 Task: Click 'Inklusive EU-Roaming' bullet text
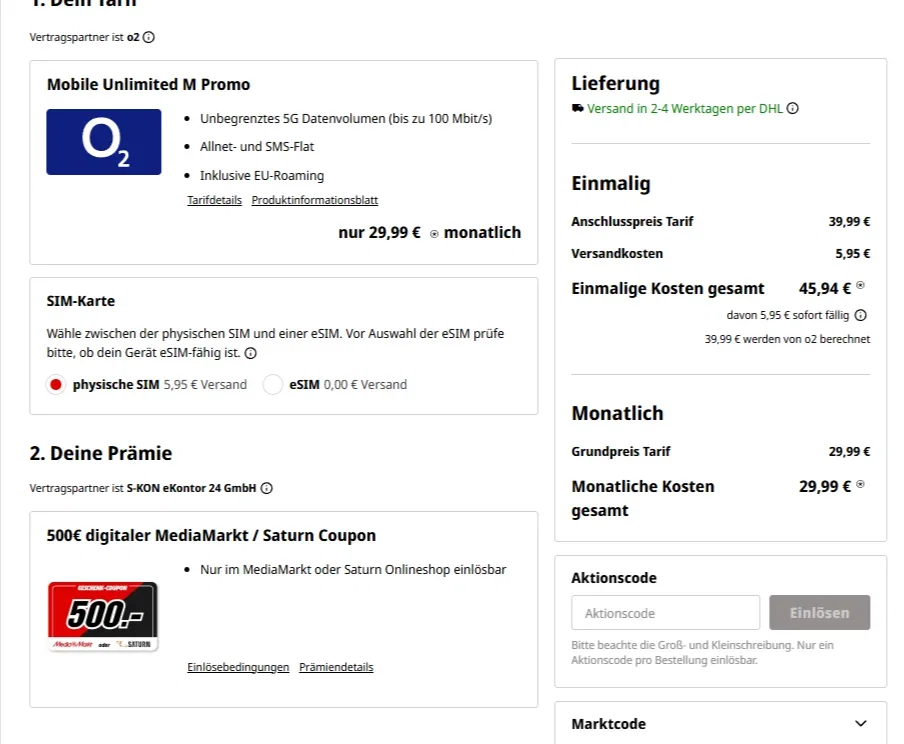262,175
